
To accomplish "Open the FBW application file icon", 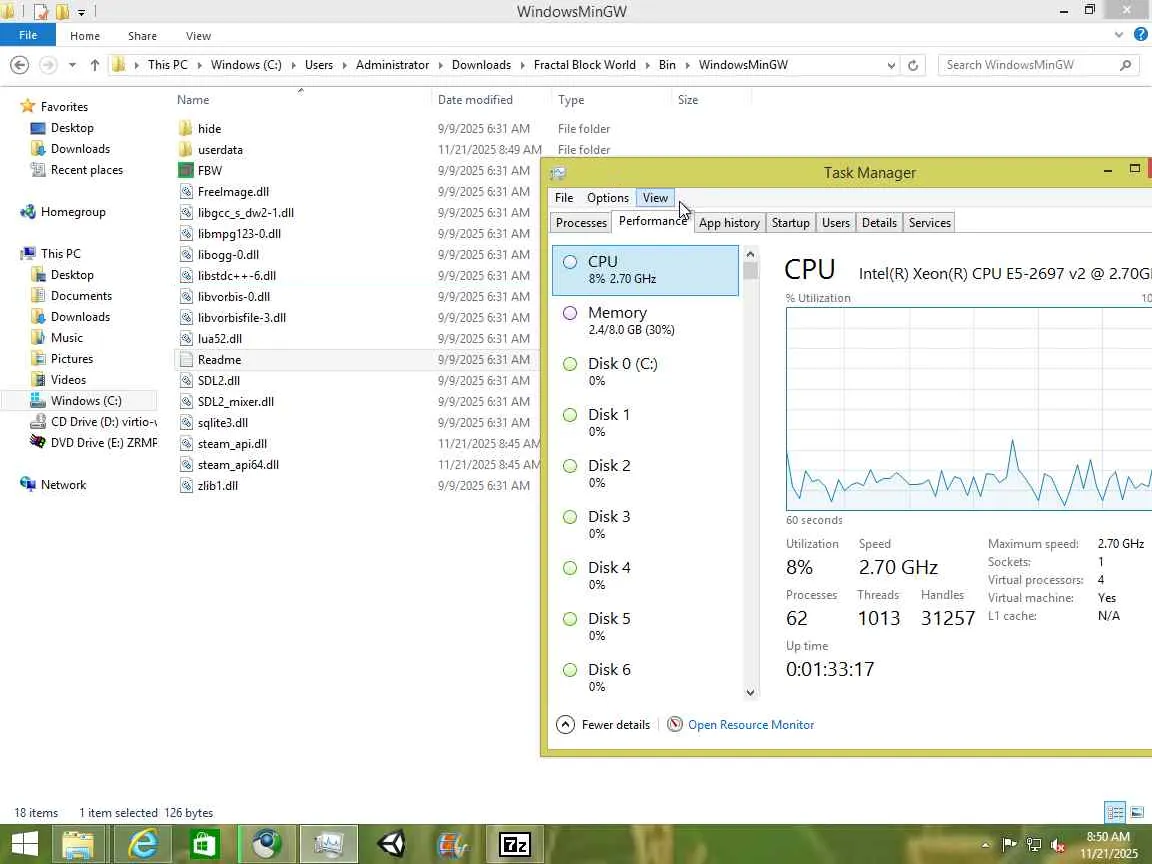I will (186, 170).
